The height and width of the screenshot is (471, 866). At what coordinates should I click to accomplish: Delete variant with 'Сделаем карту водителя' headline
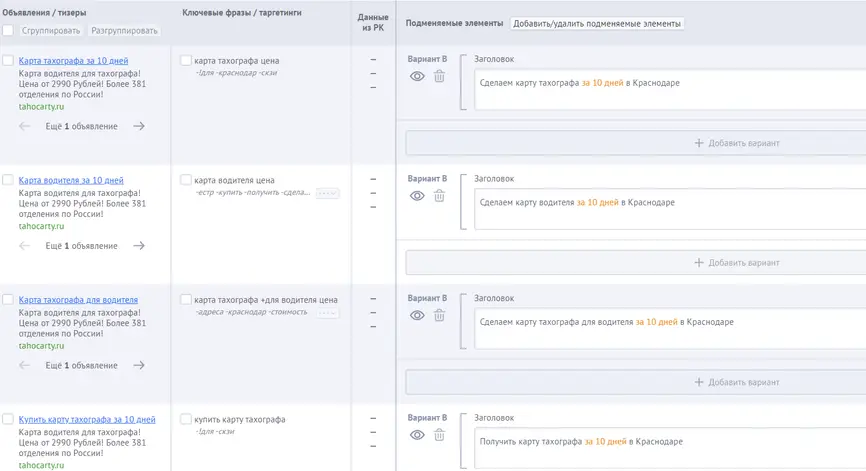(x=439, y=195)
